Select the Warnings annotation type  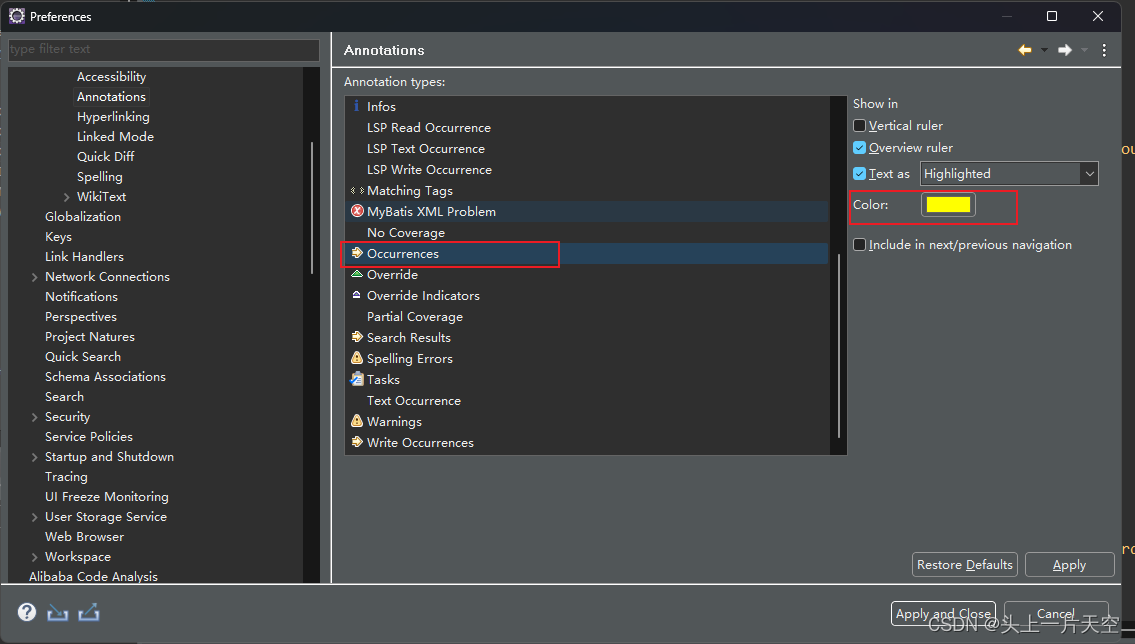click(394, 421)
